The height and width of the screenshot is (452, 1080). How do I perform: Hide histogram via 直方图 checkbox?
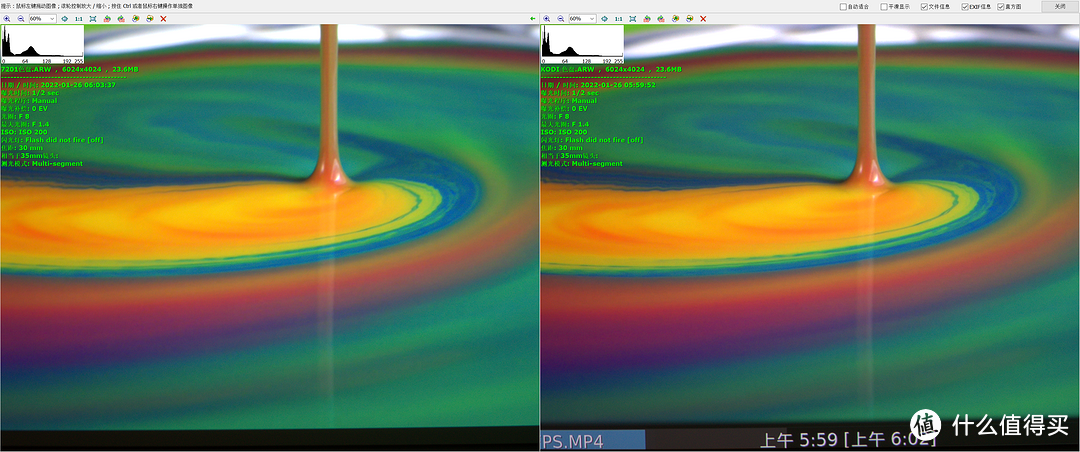point(1001,6)
